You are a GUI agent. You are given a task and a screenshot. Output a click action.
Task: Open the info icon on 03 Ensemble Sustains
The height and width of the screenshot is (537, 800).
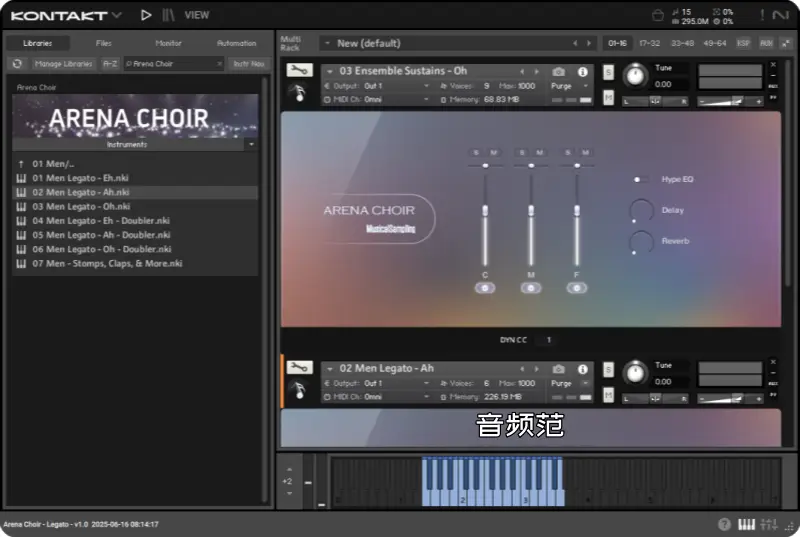pyautogui.click(x=583, y=72)
